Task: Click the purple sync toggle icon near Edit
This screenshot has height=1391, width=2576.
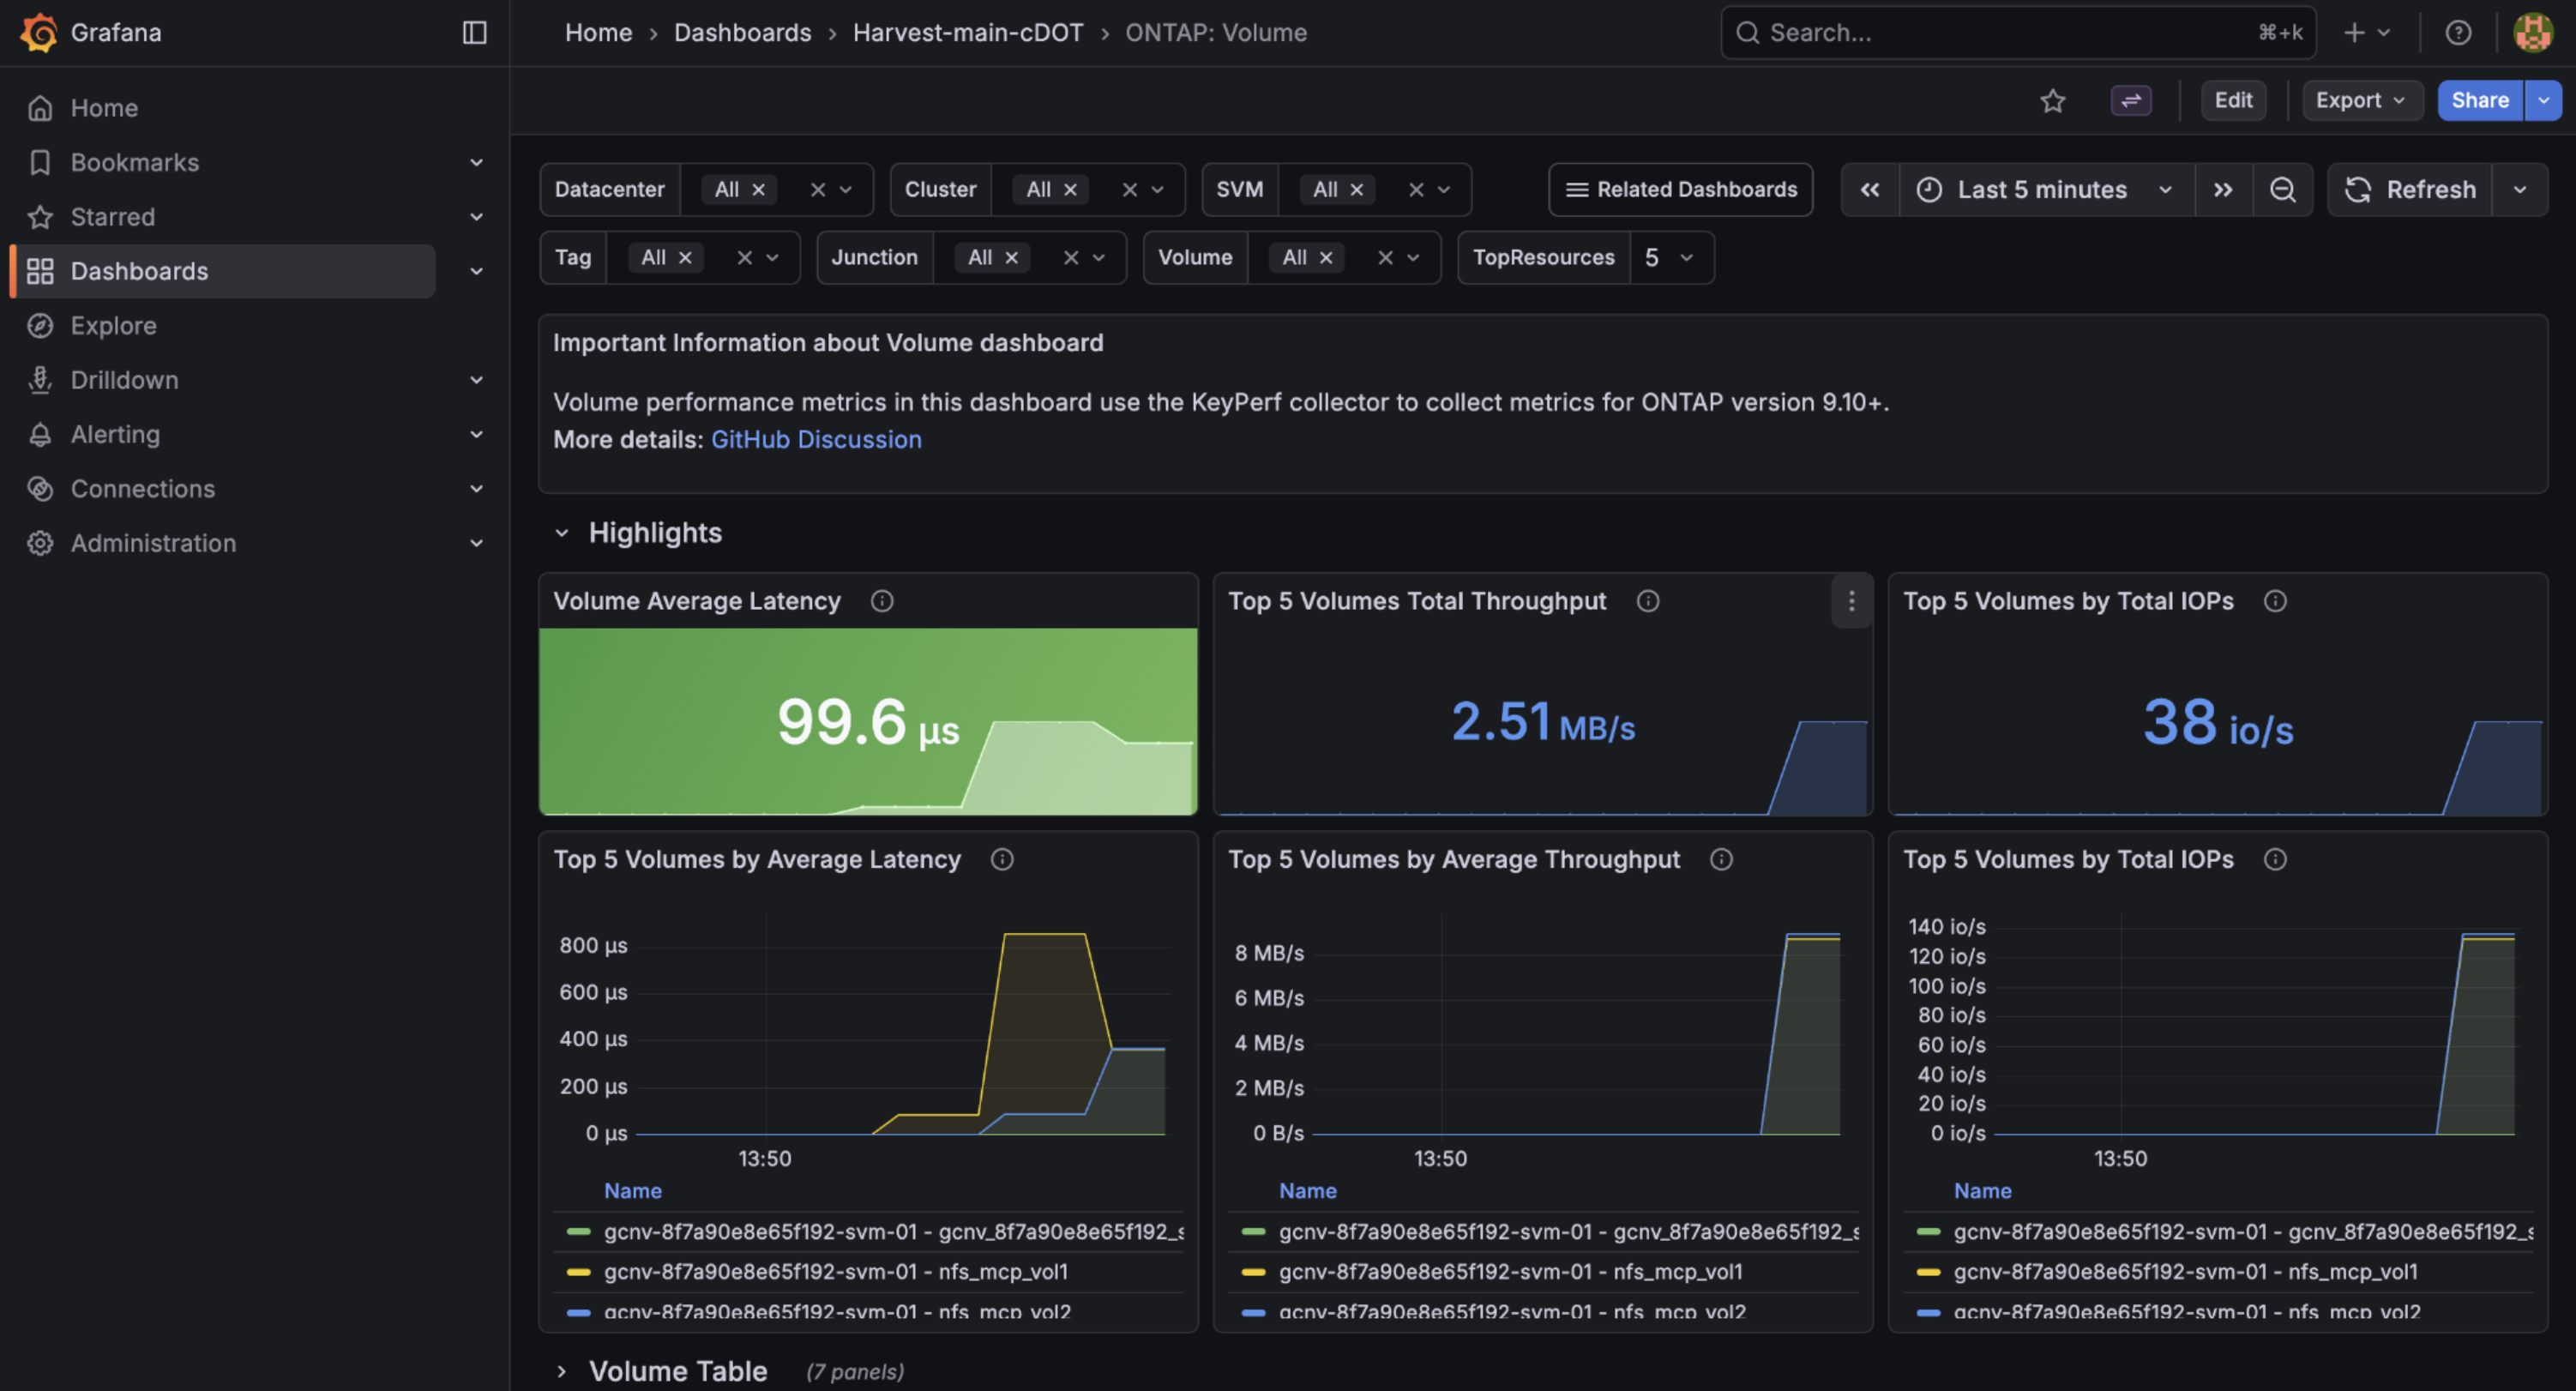Action: [x=2131, y=100]
